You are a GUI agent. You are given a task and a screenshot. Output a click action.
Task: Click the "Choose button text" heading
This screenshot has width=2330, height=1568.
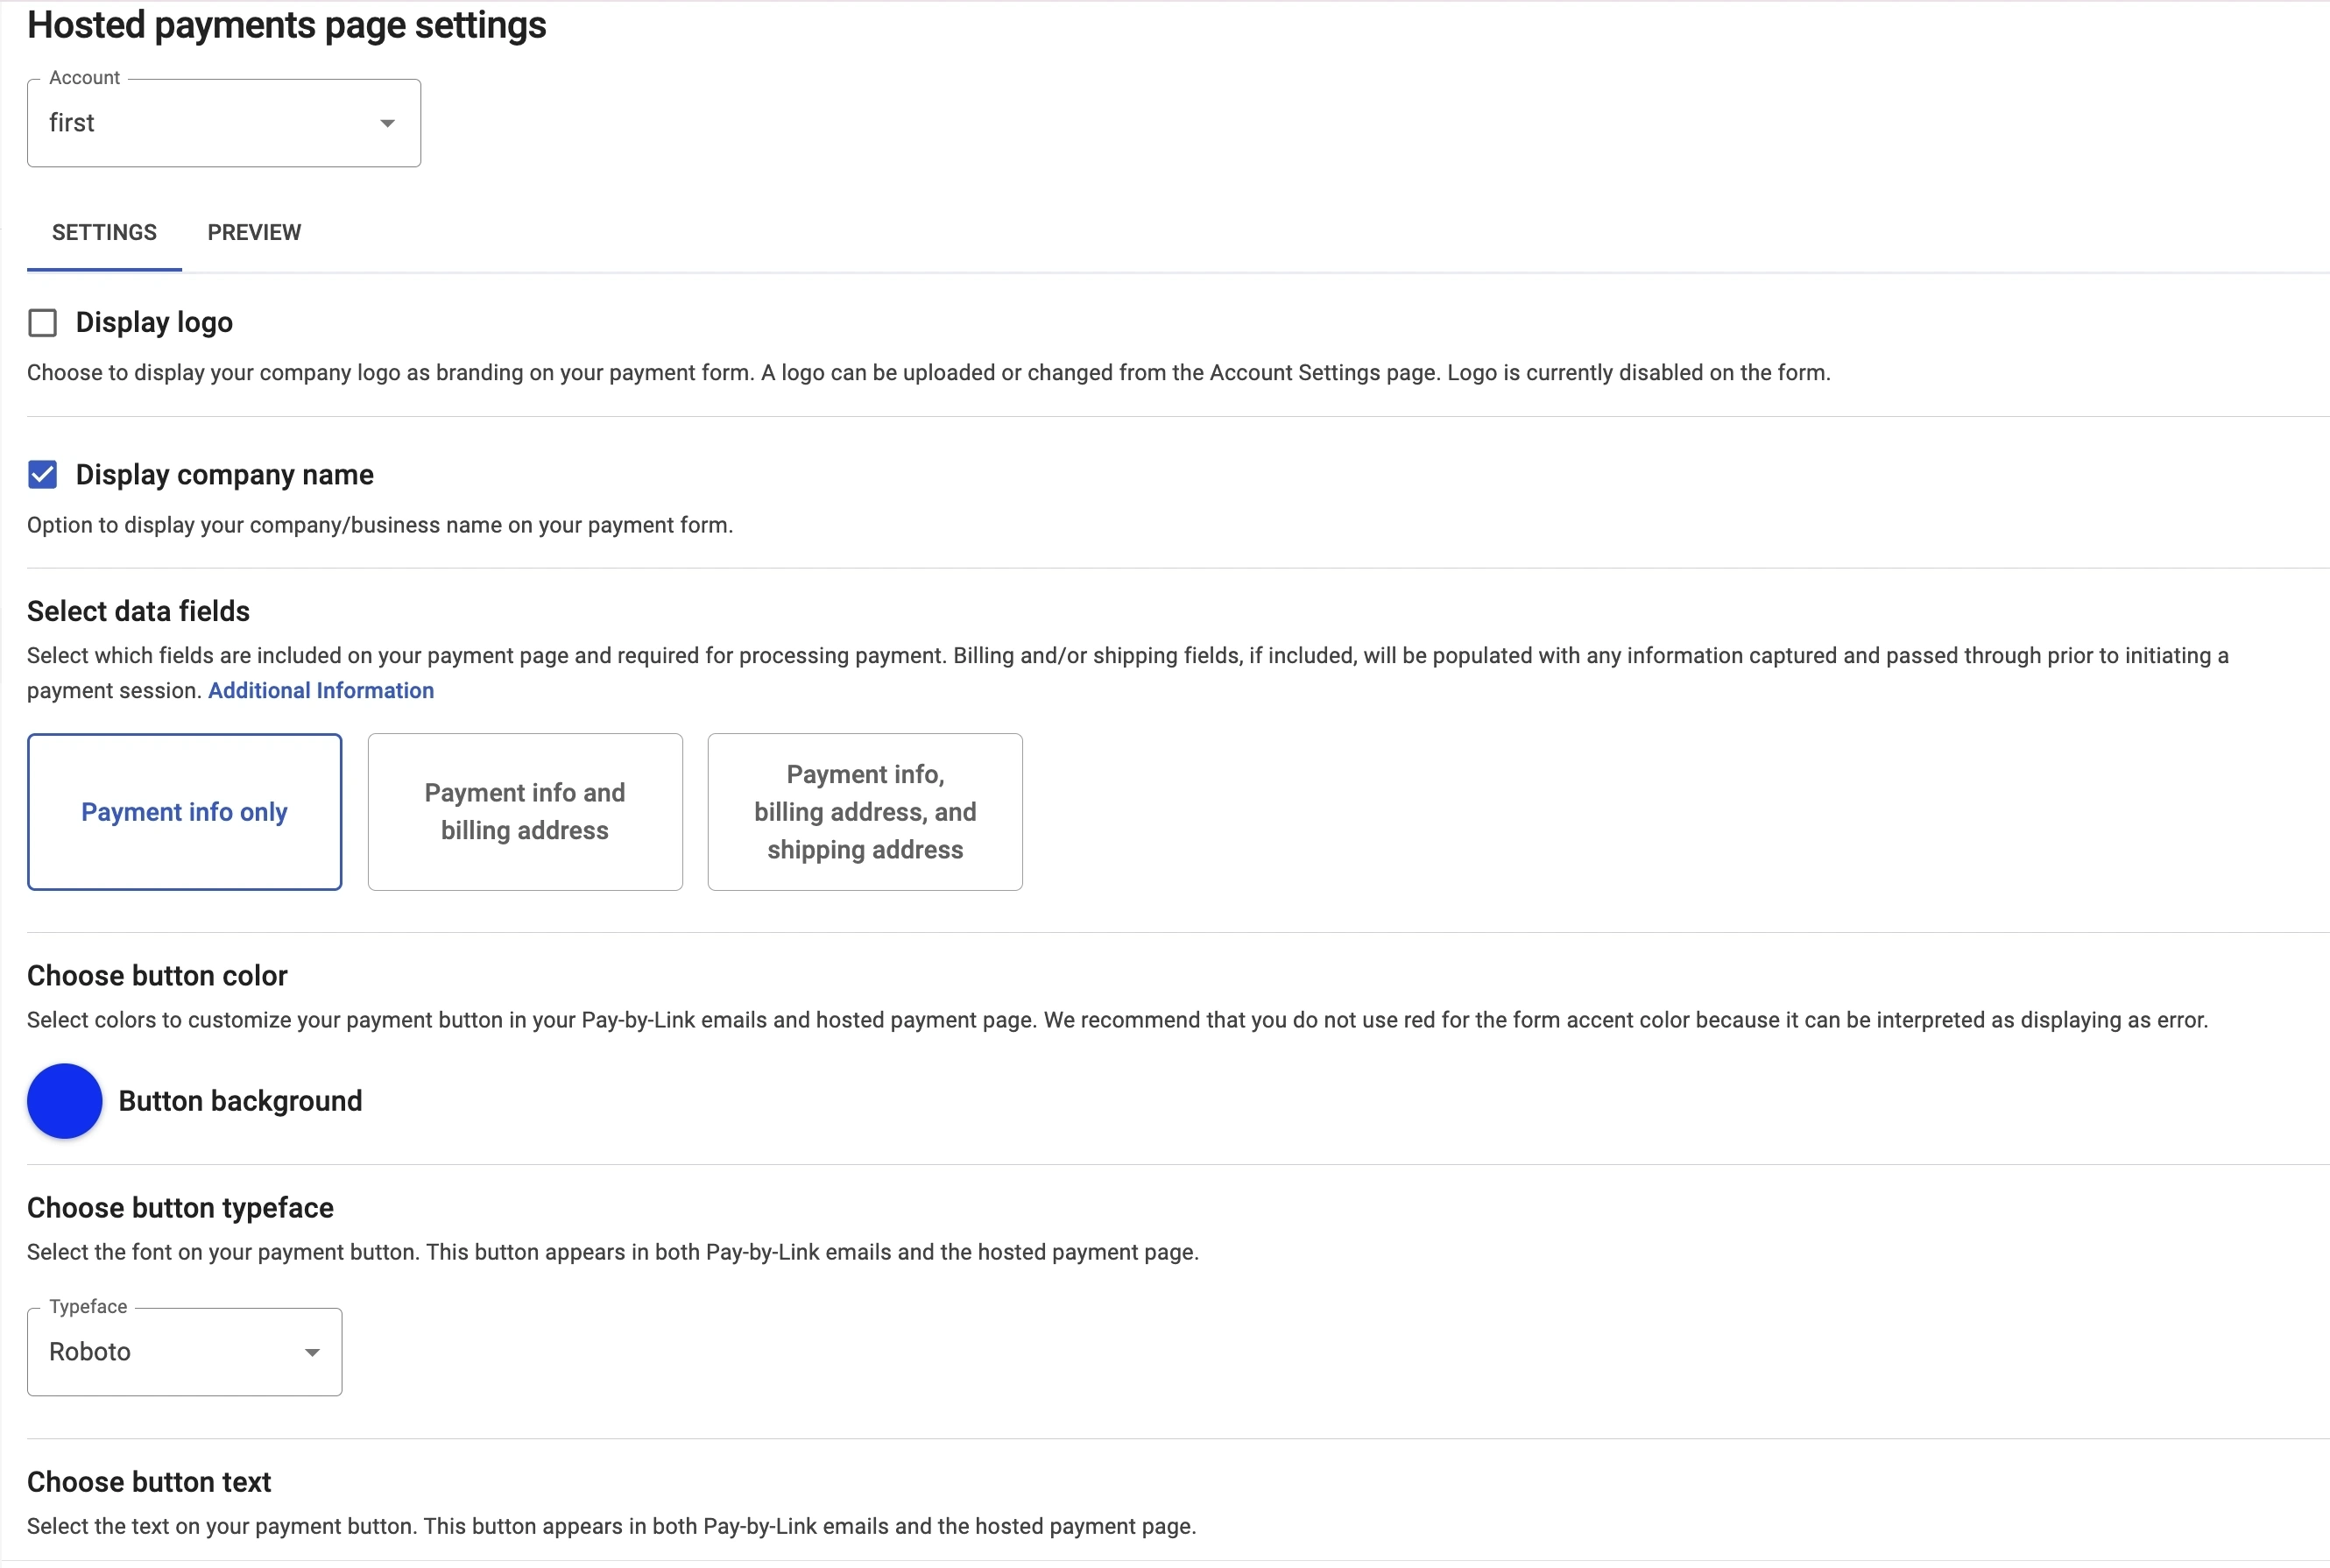149,1482
